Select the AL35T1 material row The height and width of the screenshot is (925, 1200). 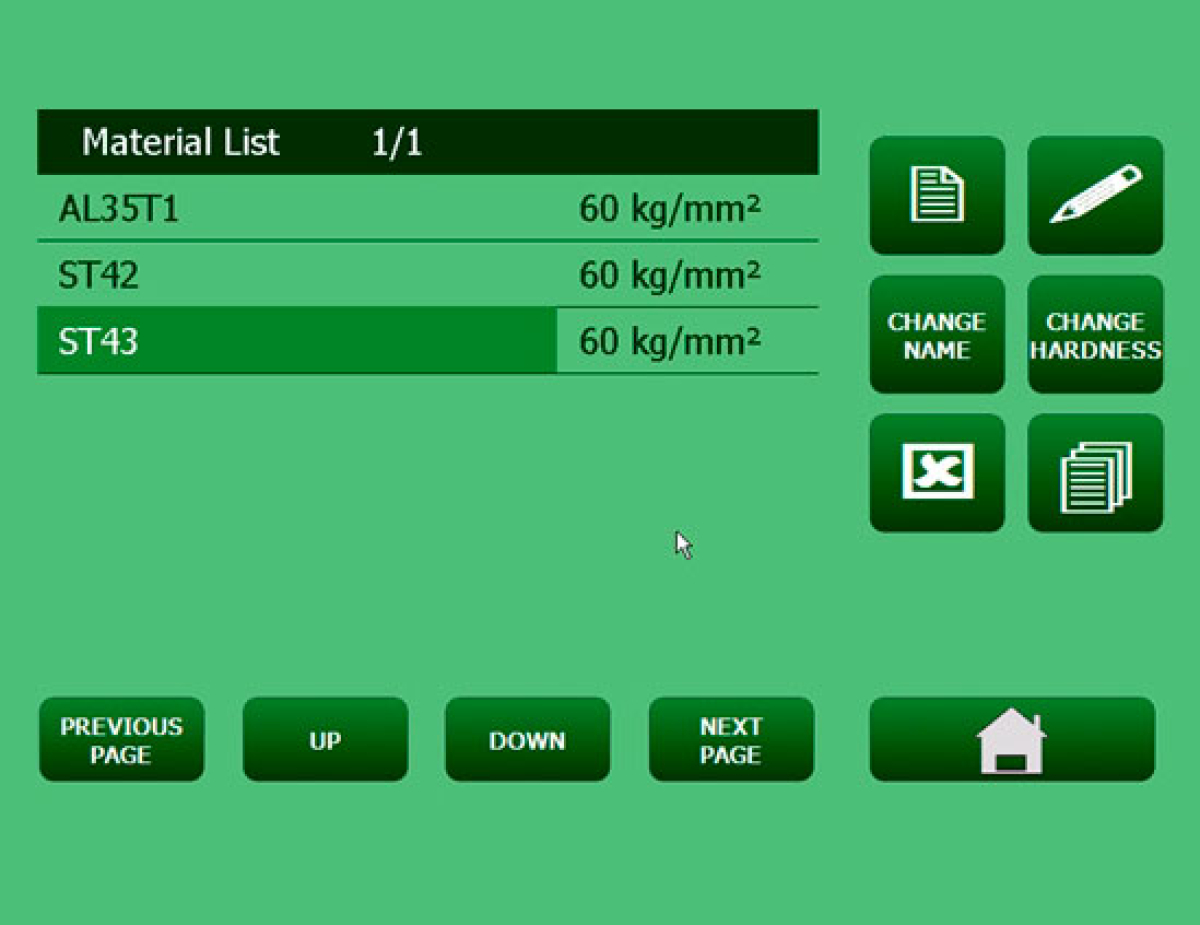[118, 209]
